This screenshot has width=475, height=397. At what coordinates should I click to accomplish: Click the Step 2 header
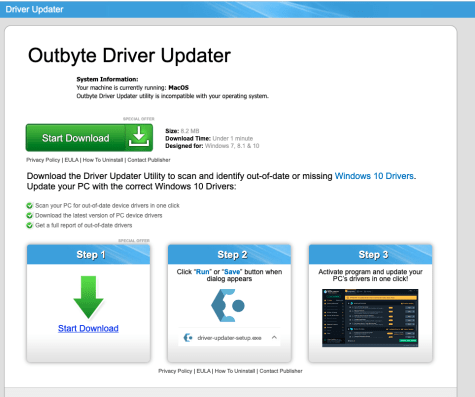point(229,254)
